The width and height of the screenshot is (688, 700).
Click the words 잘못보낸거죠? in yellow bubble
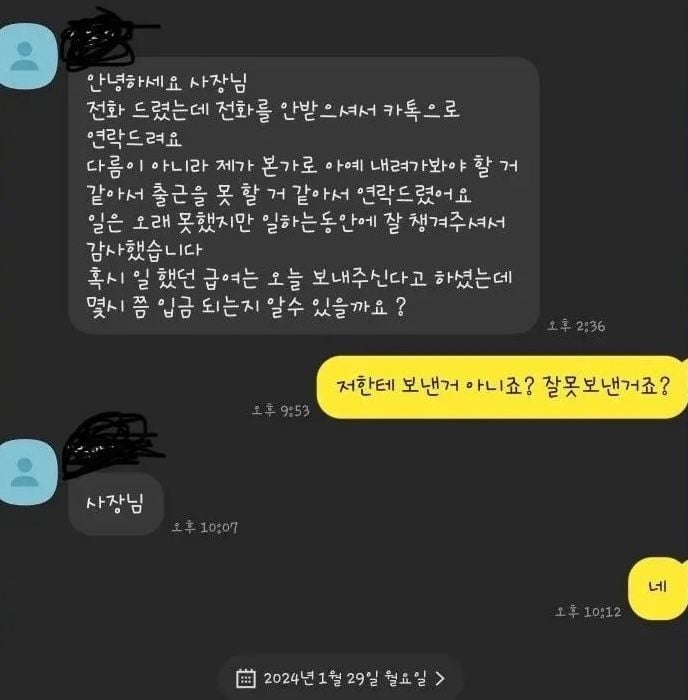point(607,386)
